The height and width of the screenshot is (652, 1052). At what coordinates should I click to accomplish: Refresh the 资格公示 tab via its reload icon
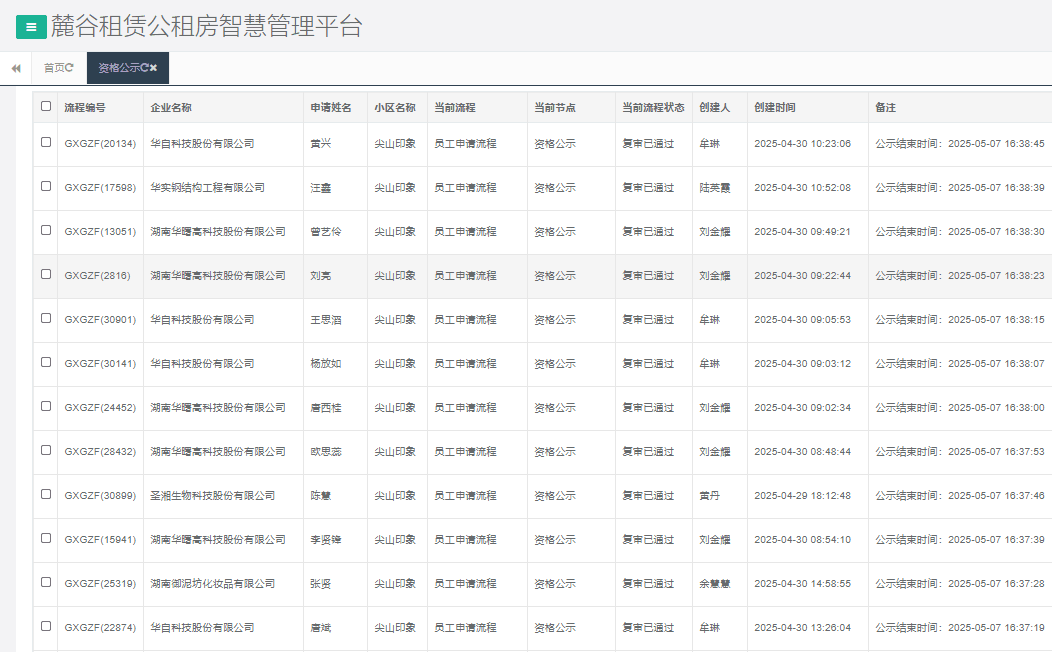pyautogui.click(x=145, y=69)
